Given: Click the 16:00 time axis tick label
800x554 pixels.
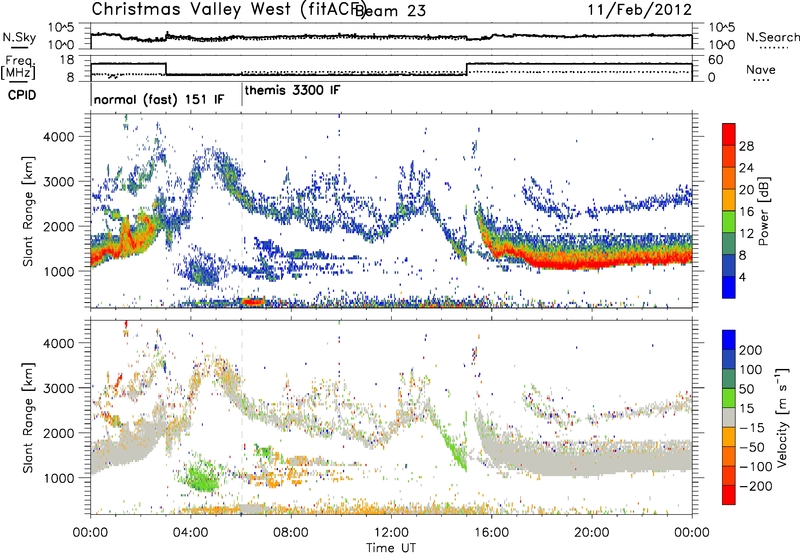Looking at the screenshot, I should tap(491, 533).
